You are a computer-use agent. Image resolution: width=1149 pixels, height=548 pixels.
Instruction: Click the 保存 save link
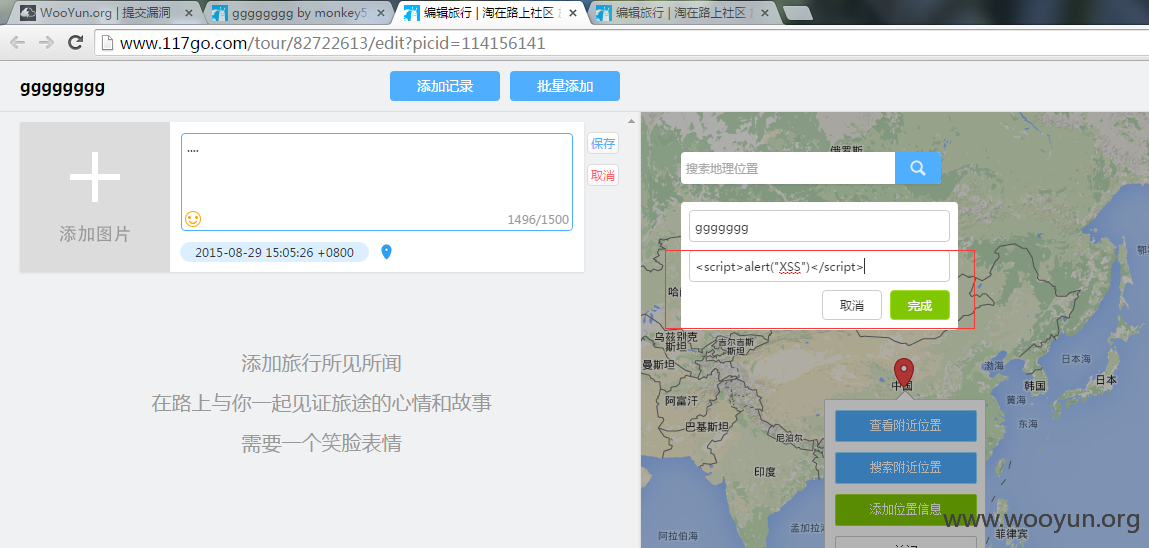click(603, 144)
